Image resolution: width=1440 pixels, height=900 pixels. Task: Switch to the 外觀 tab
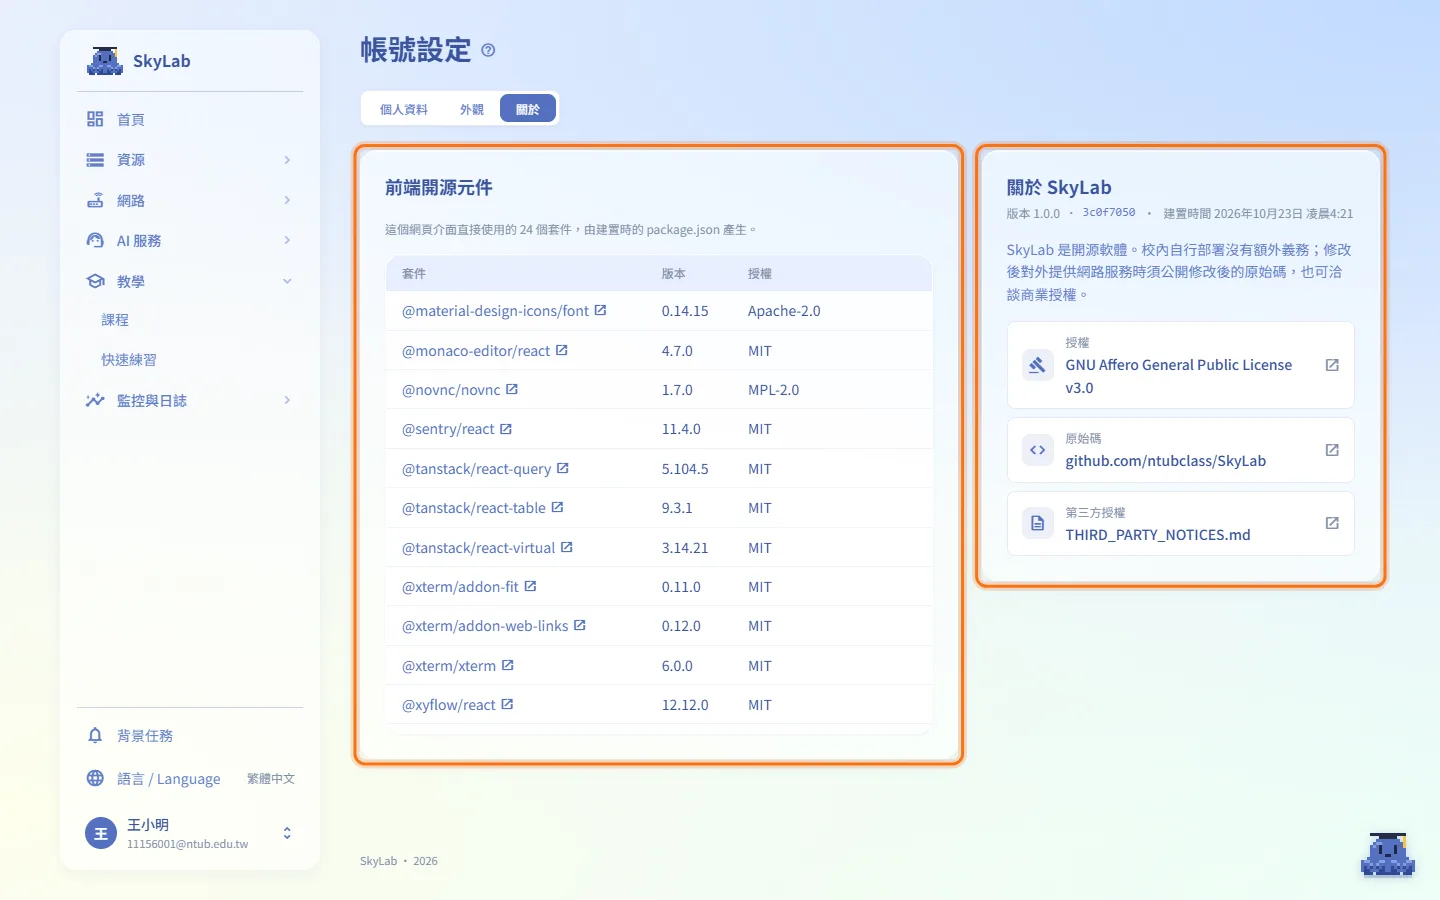pos(472,109)
